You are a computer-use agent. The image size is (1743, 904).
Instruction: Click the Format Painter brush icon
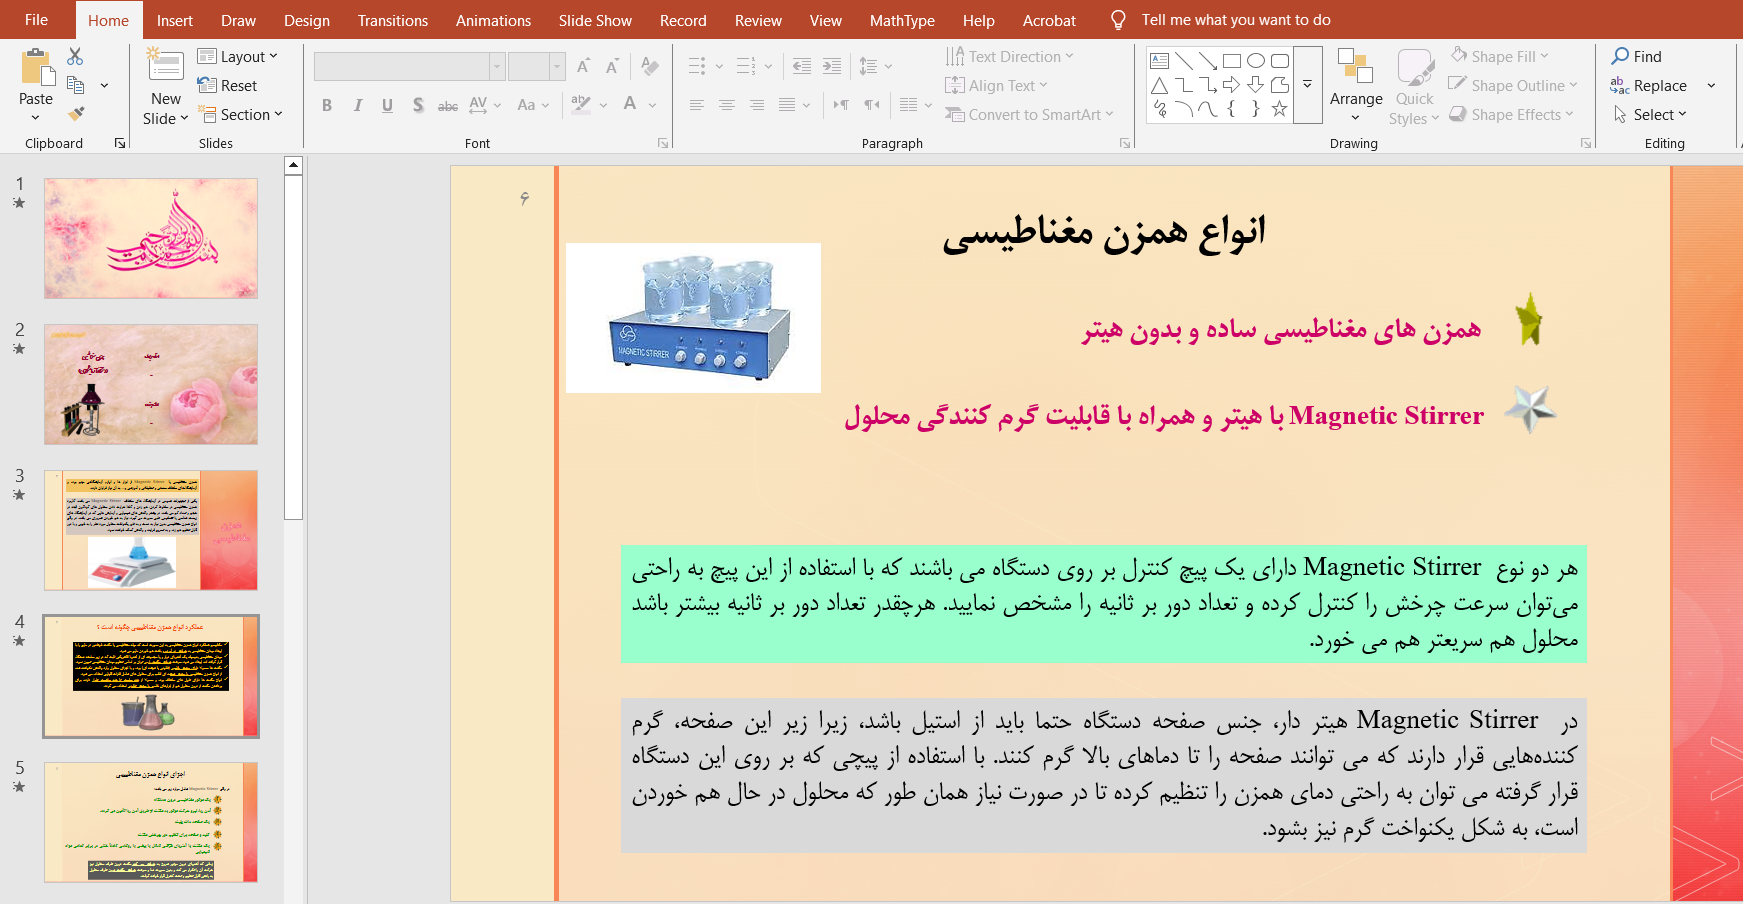coord(76,114)
